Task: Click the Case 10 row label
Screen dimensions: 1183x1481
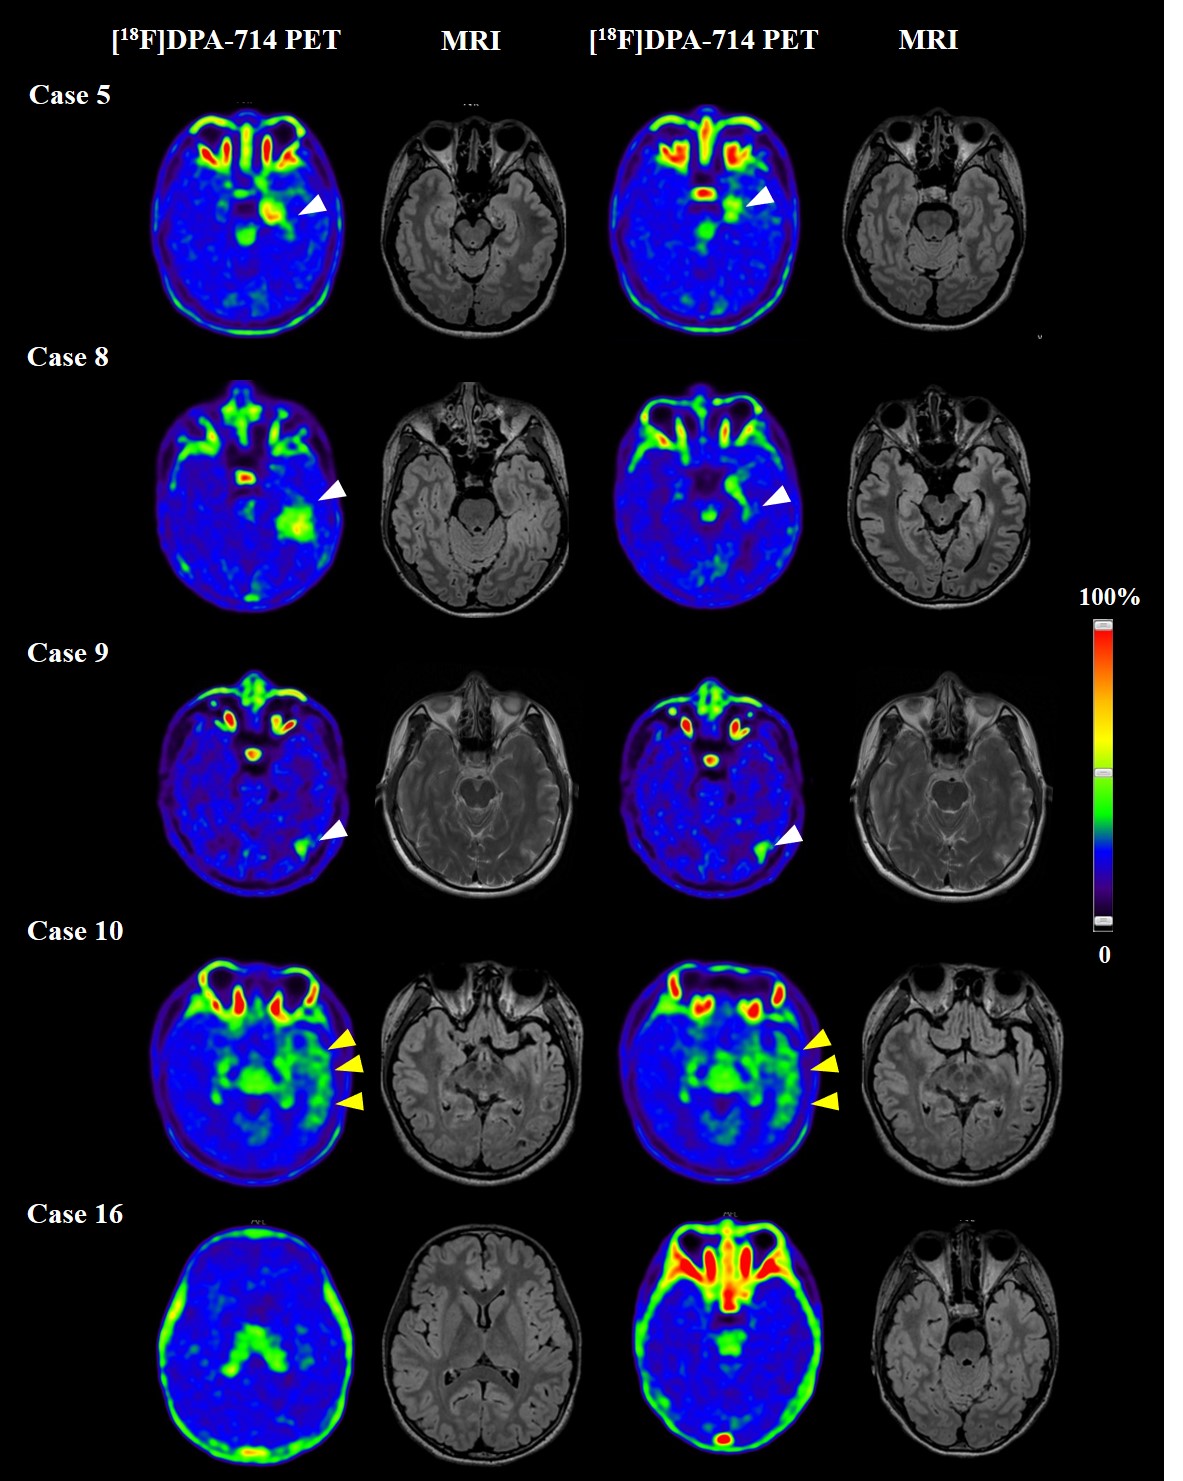Action: coord(75,931)
